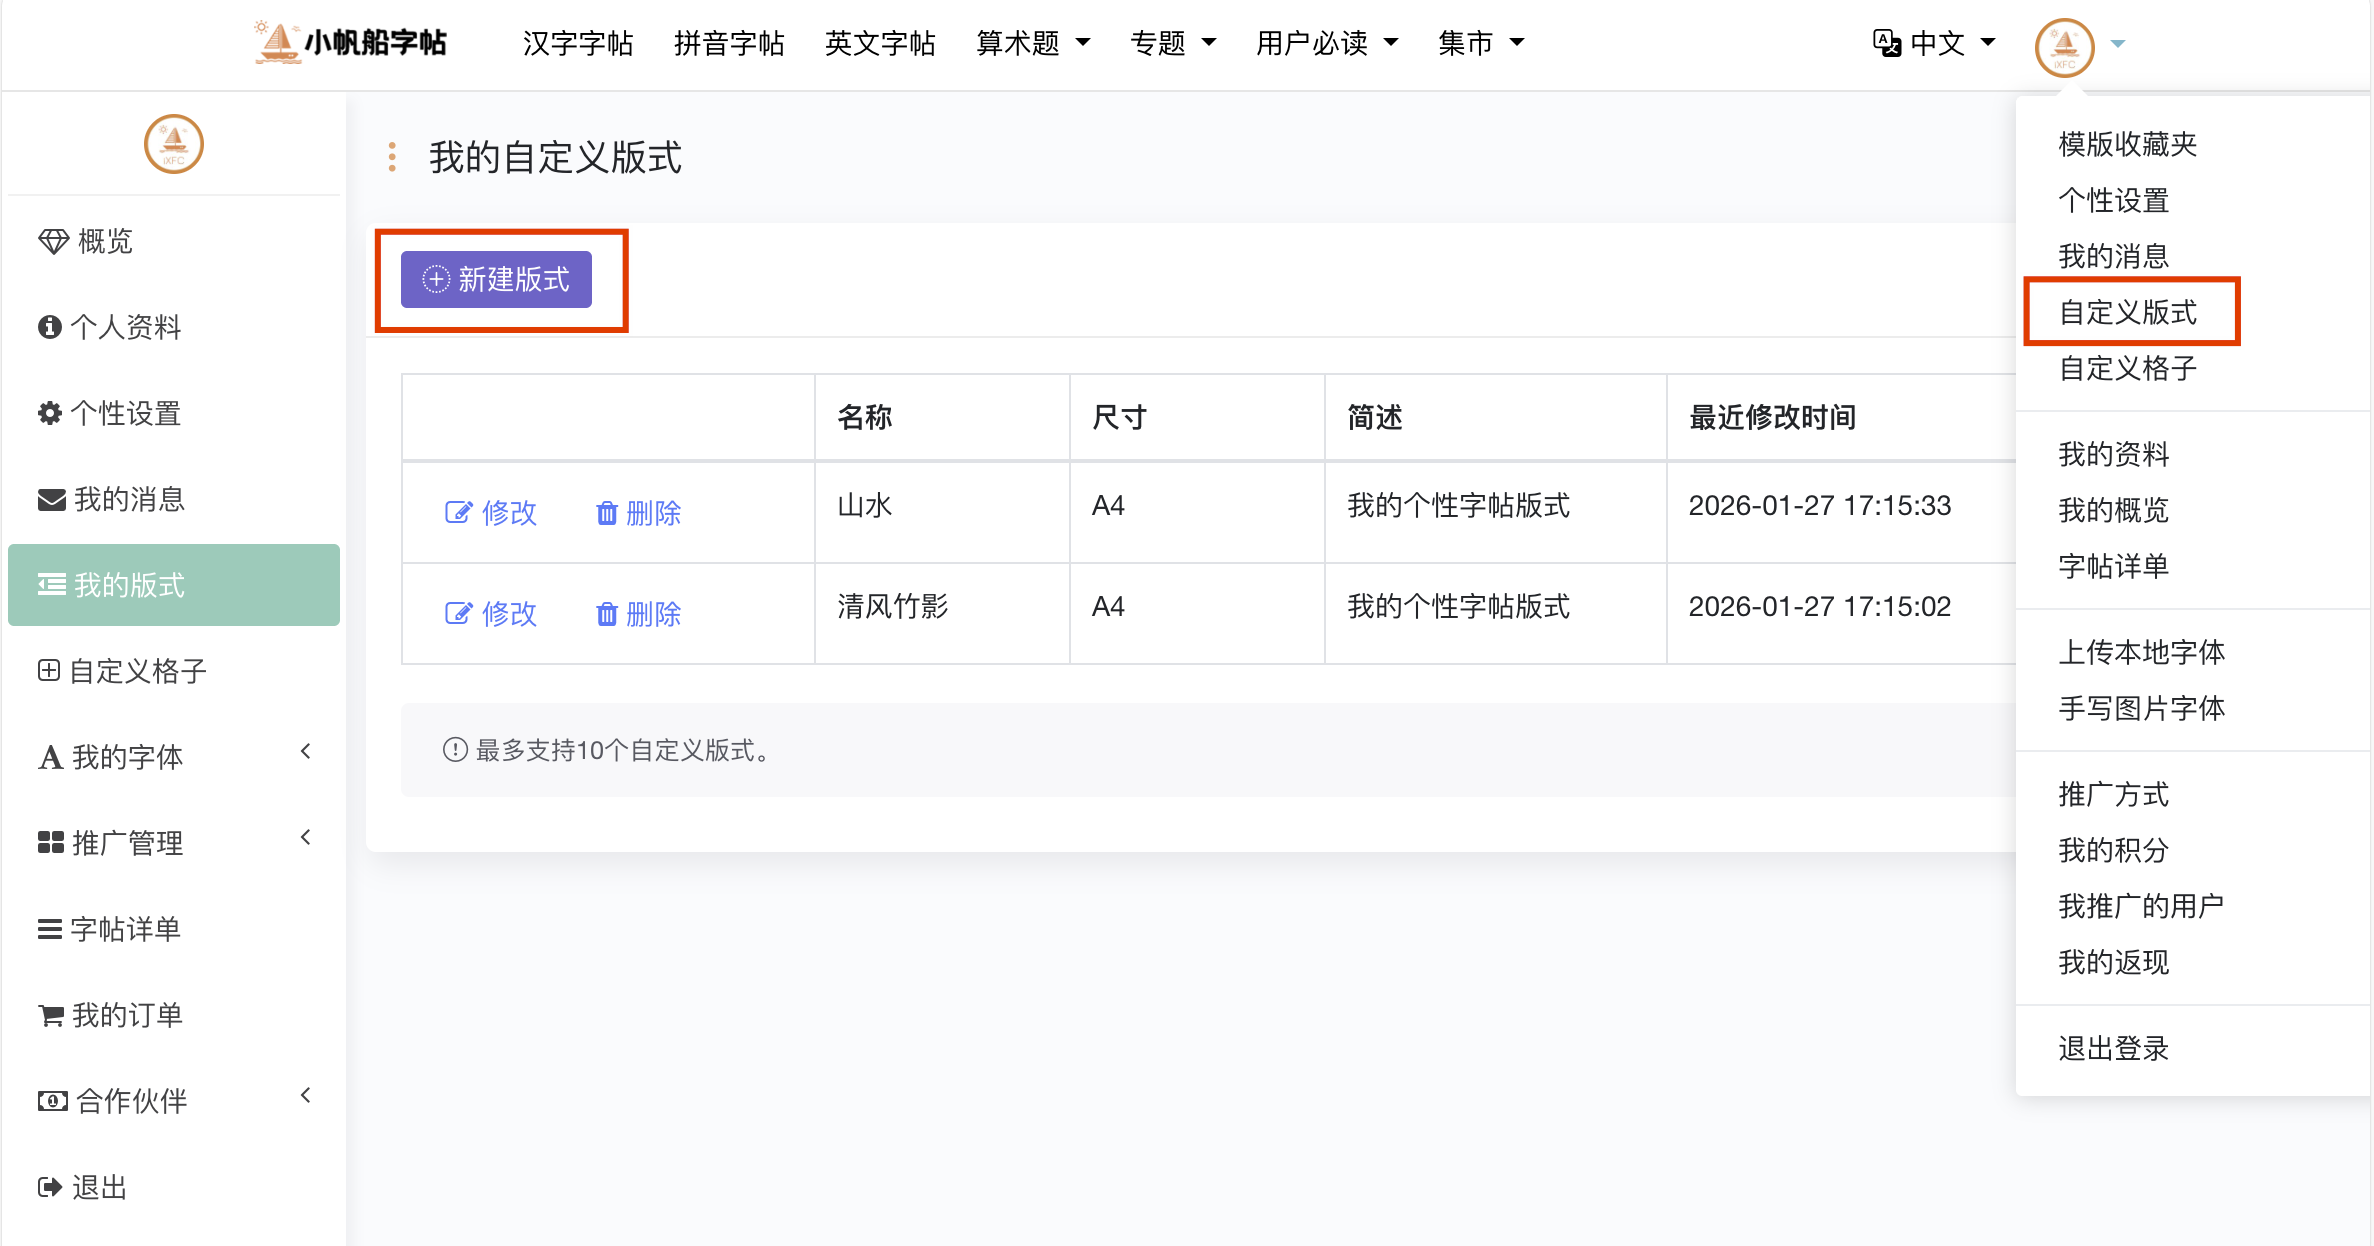
Task: Click the font A icon beside 我的字体
Action: 50,757
